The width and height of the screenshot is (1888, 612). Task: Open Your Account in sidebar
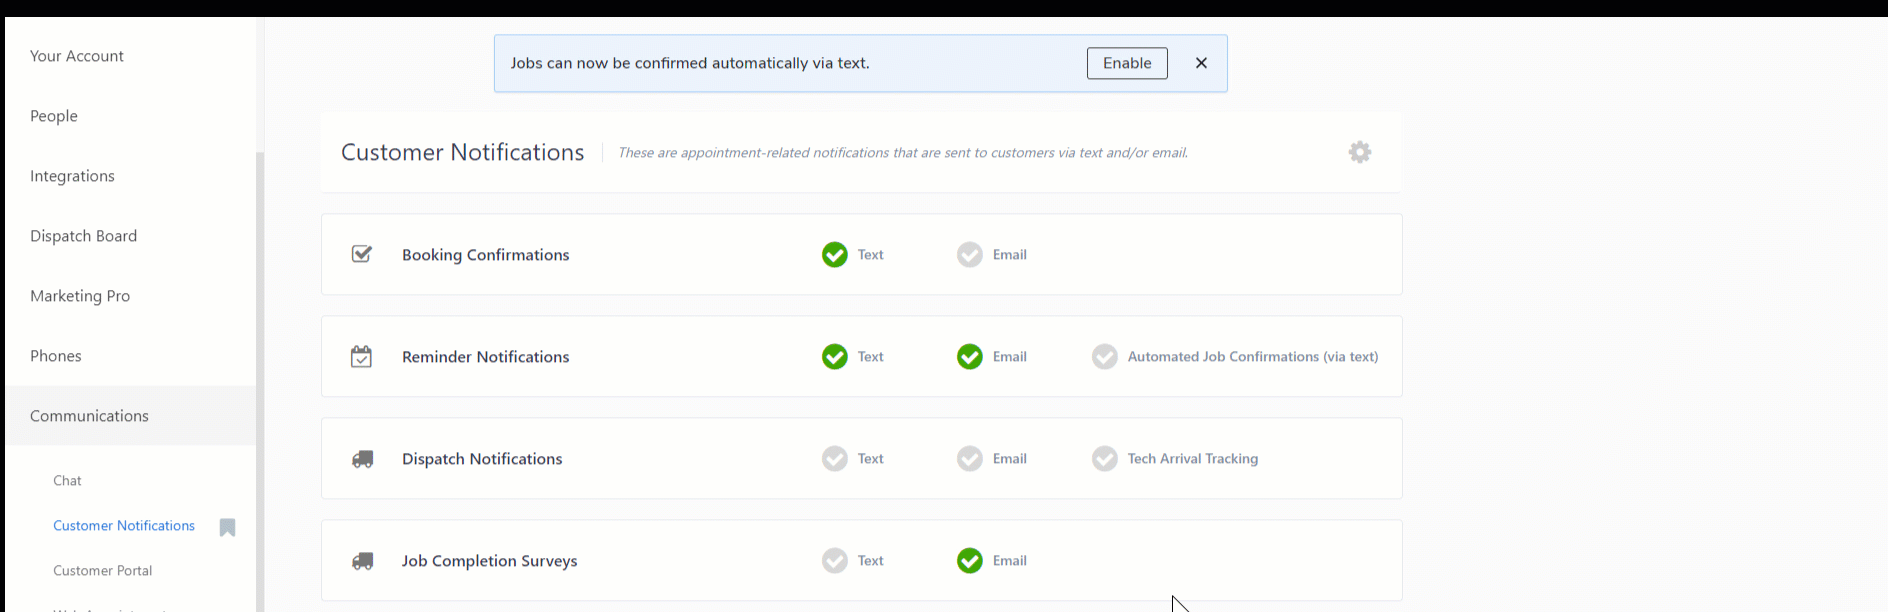pyautogui.click(x=130, y=56)
